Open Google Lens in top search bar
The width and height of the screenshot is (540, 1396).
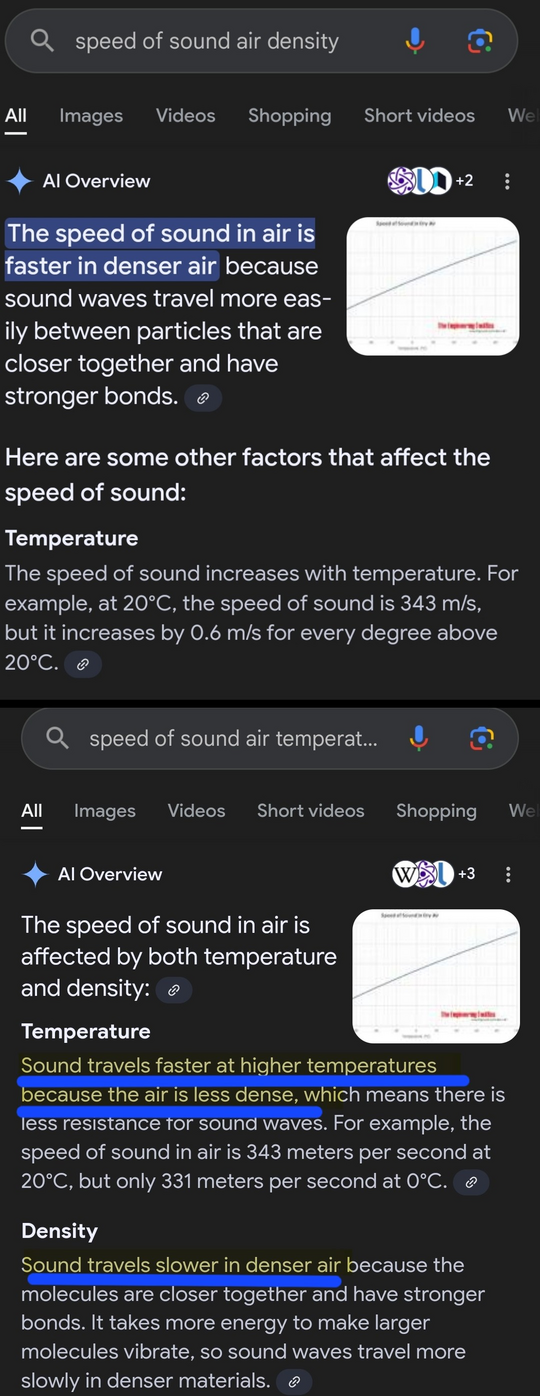pos(480,41)
